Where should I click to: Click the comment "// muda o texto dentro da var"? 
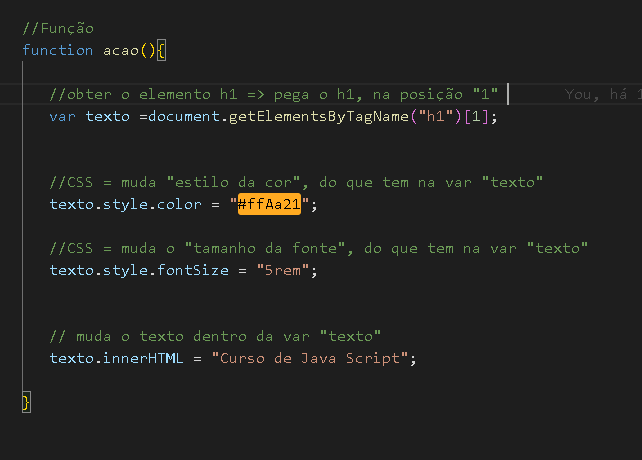pyautogui.click(x=215, y=336)
